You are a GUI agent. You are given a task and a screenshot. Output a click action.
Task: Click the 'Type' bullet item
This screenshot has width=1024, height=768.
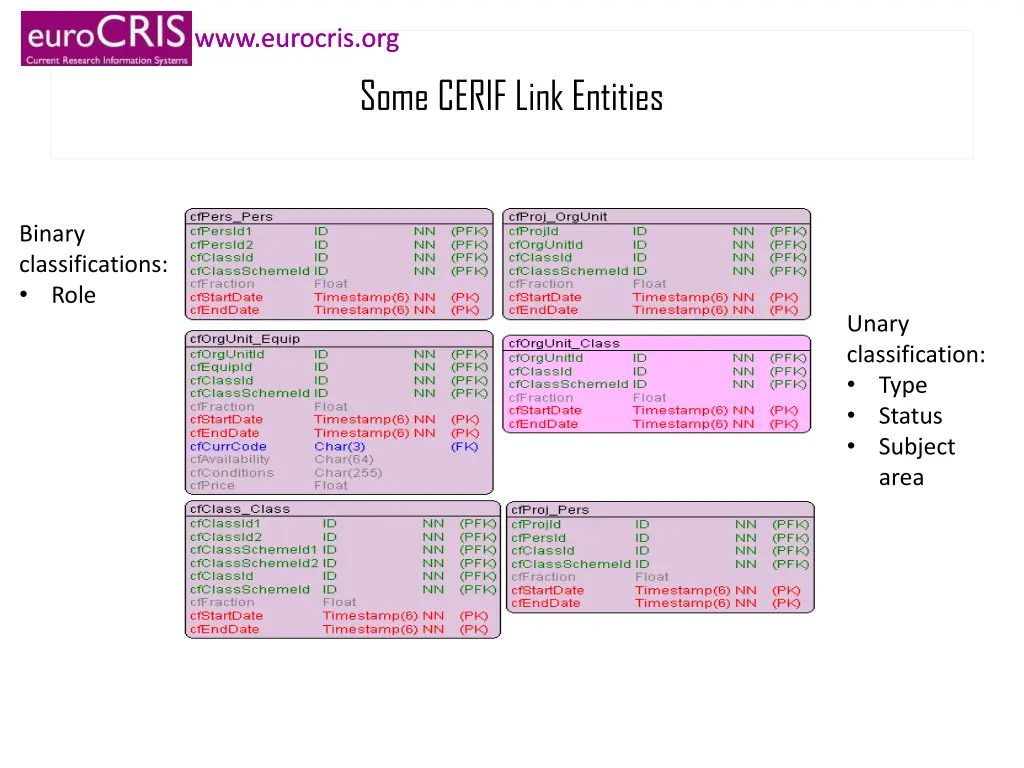pyautogui.click(x=902, y=385)
